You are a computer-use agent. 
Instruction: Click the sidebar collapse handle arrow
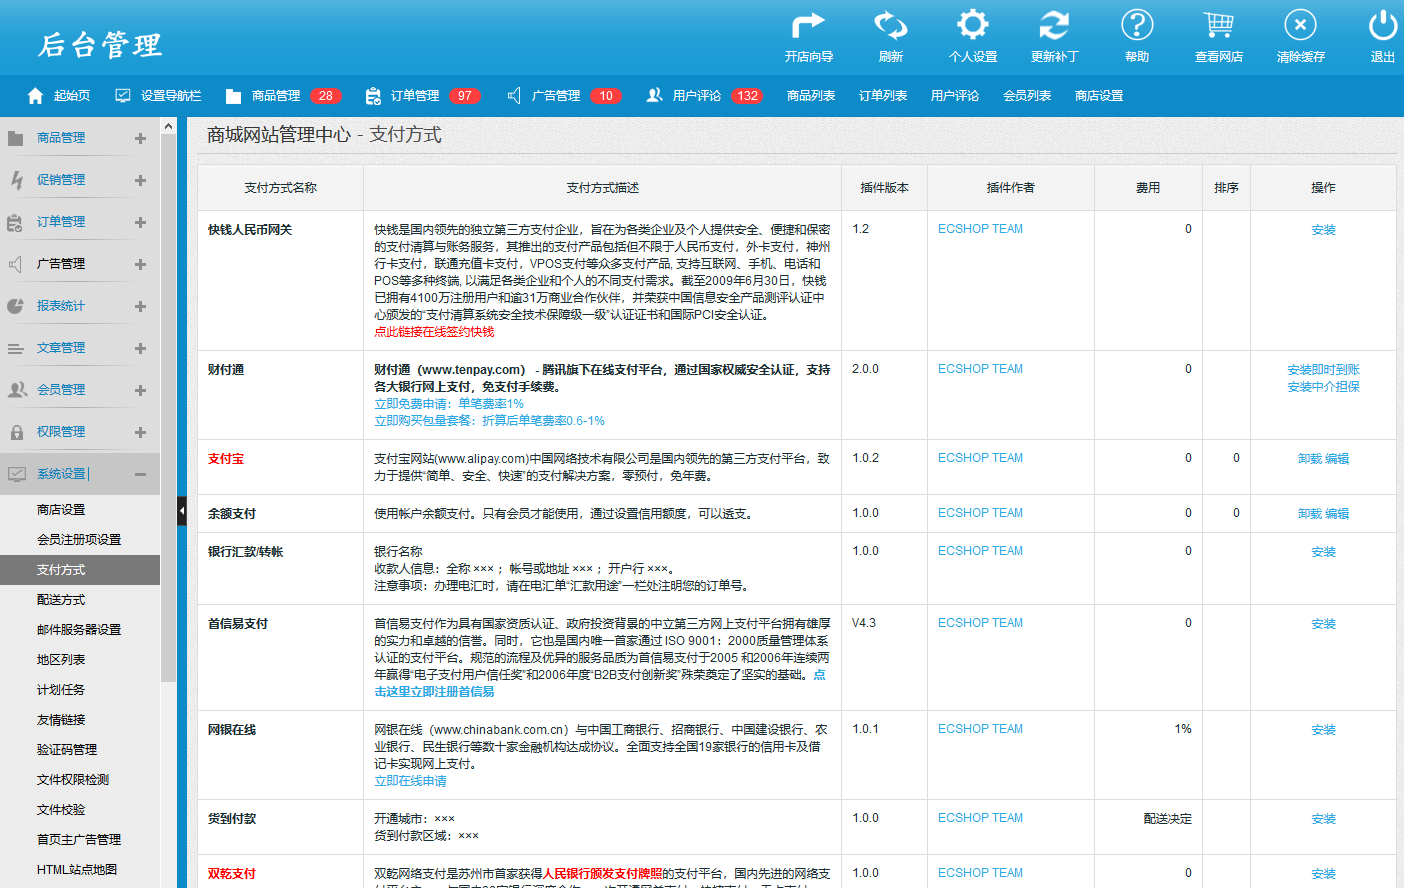coord(182,511)
